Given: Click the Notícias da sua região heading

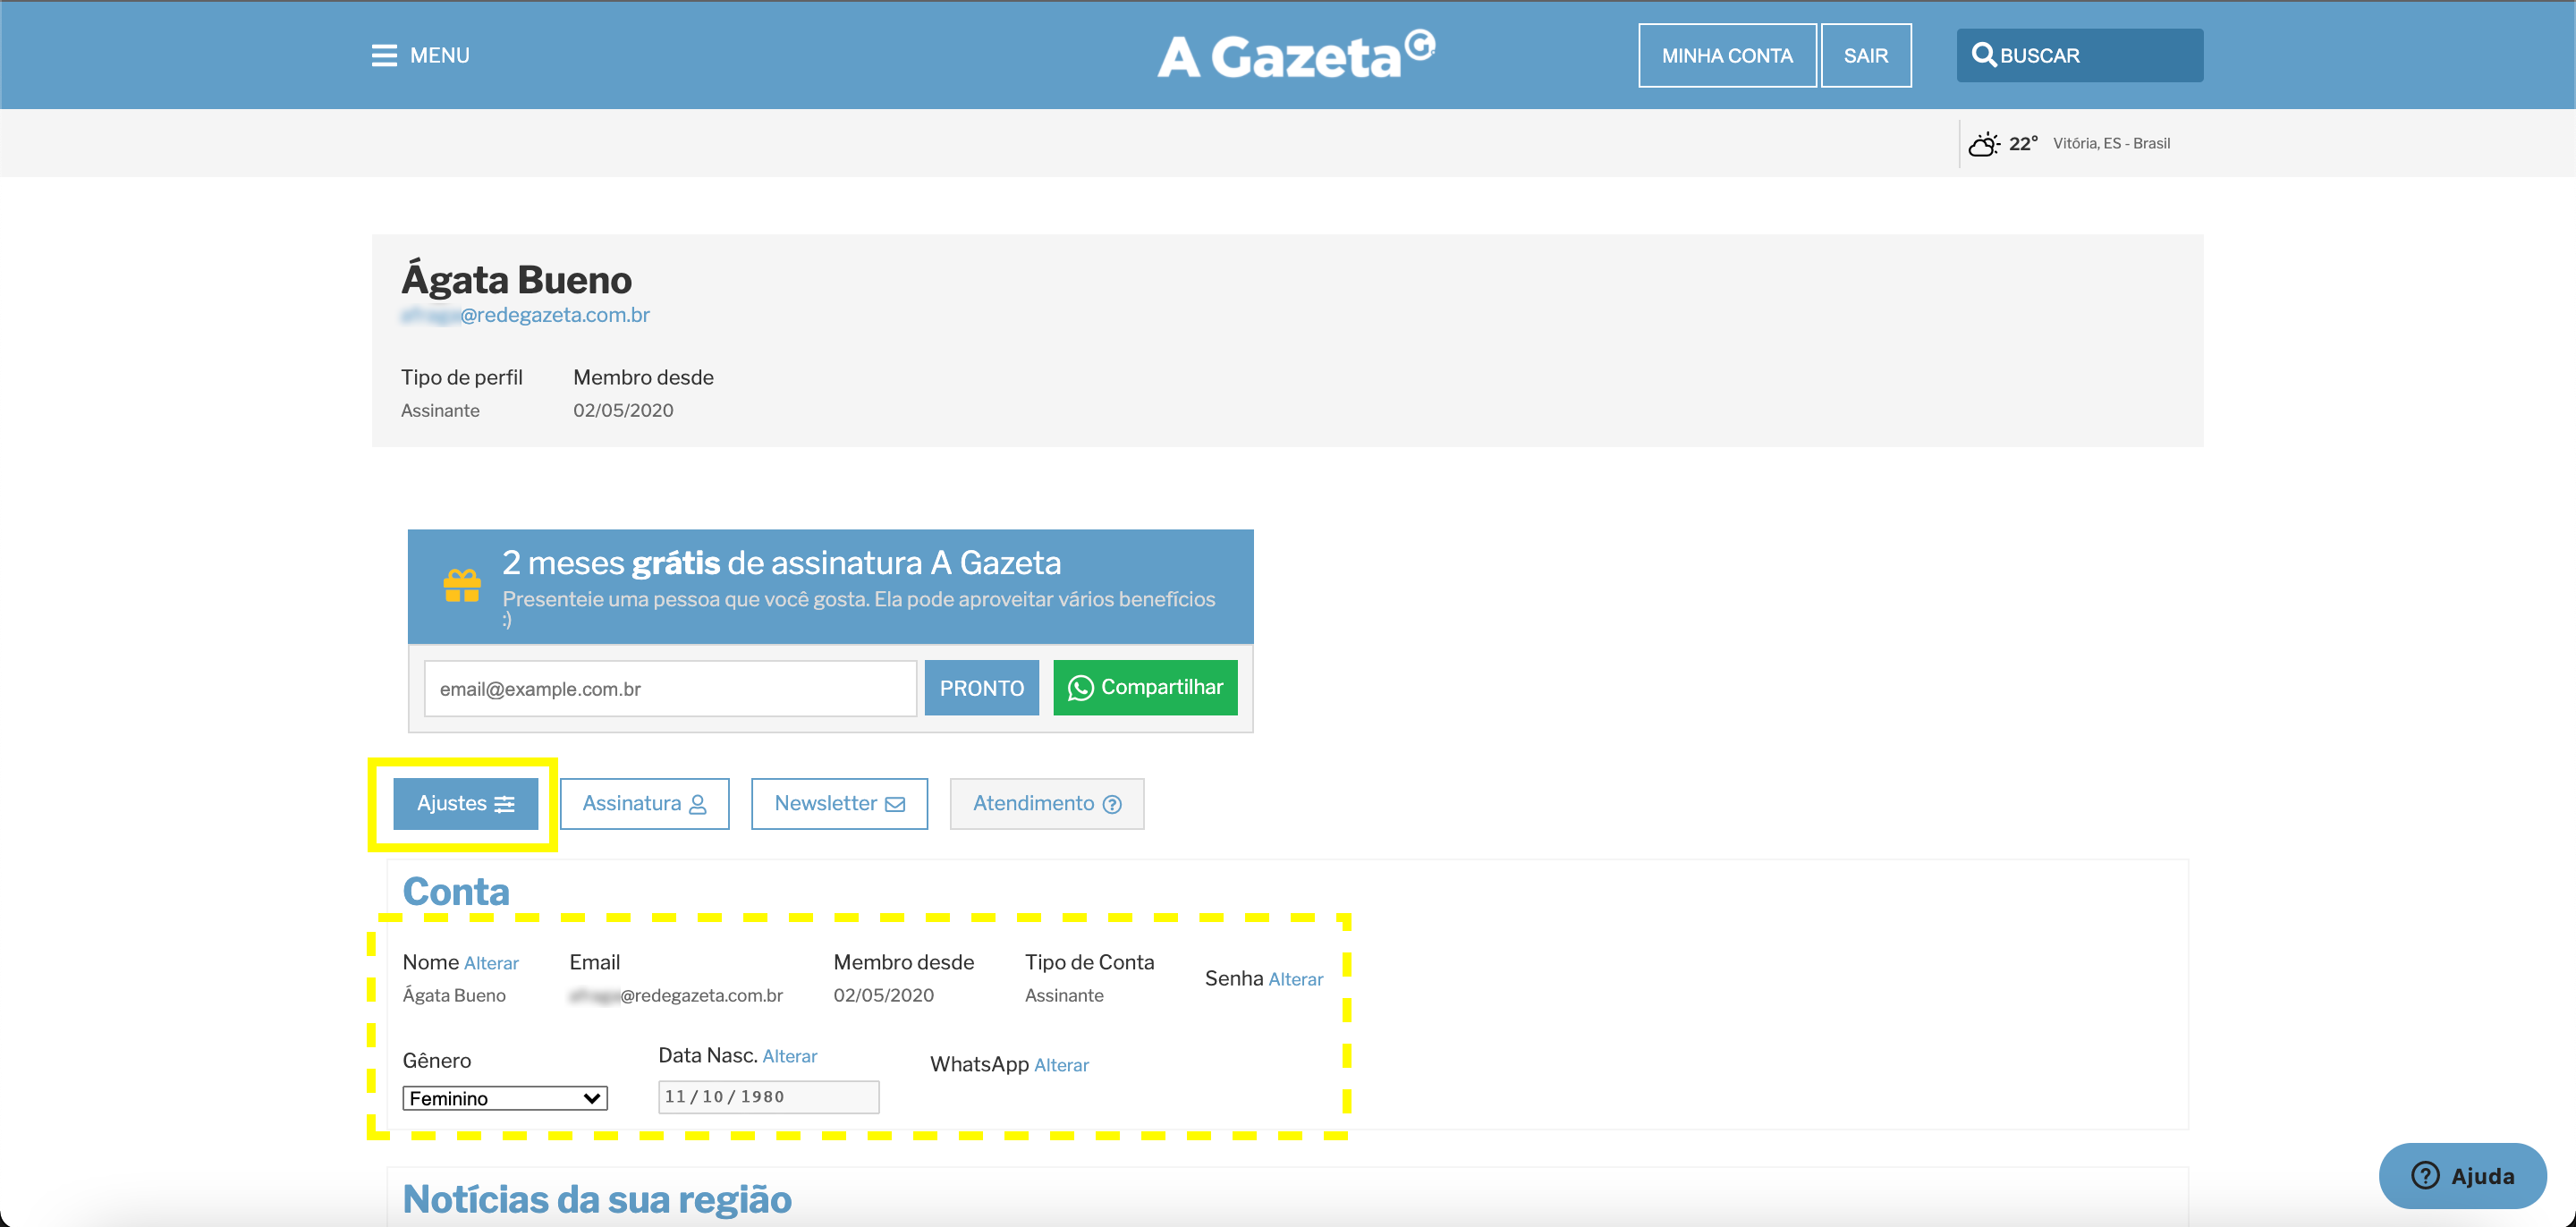Looking at the screenshot, I should click(597, 1199).
